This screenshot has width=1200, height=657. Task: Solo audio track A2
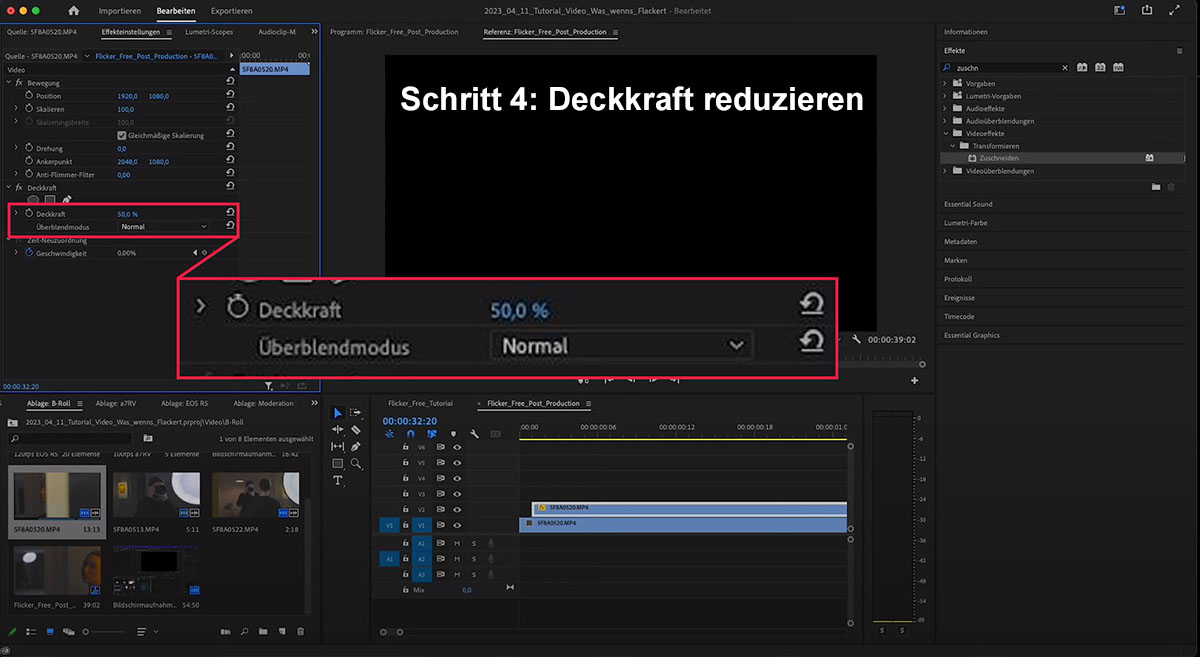473,559
